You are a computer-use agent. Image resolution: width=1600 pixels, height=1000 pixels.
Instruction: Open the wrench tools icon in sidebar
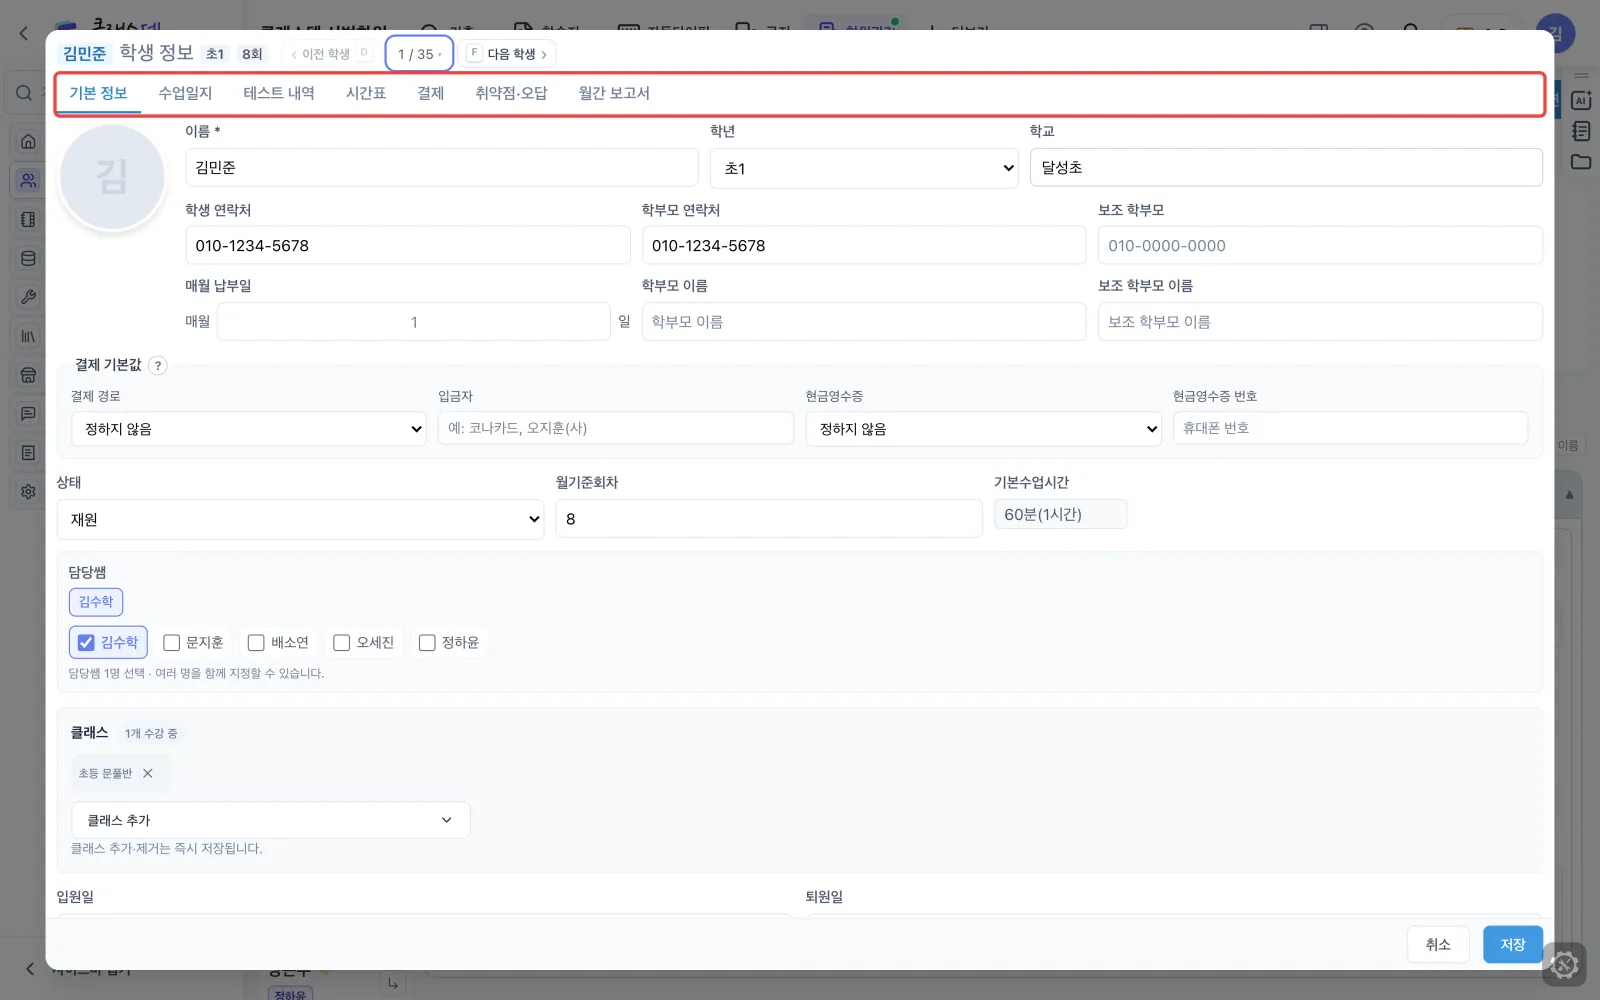pyautogui.click(x=28, y=297)
